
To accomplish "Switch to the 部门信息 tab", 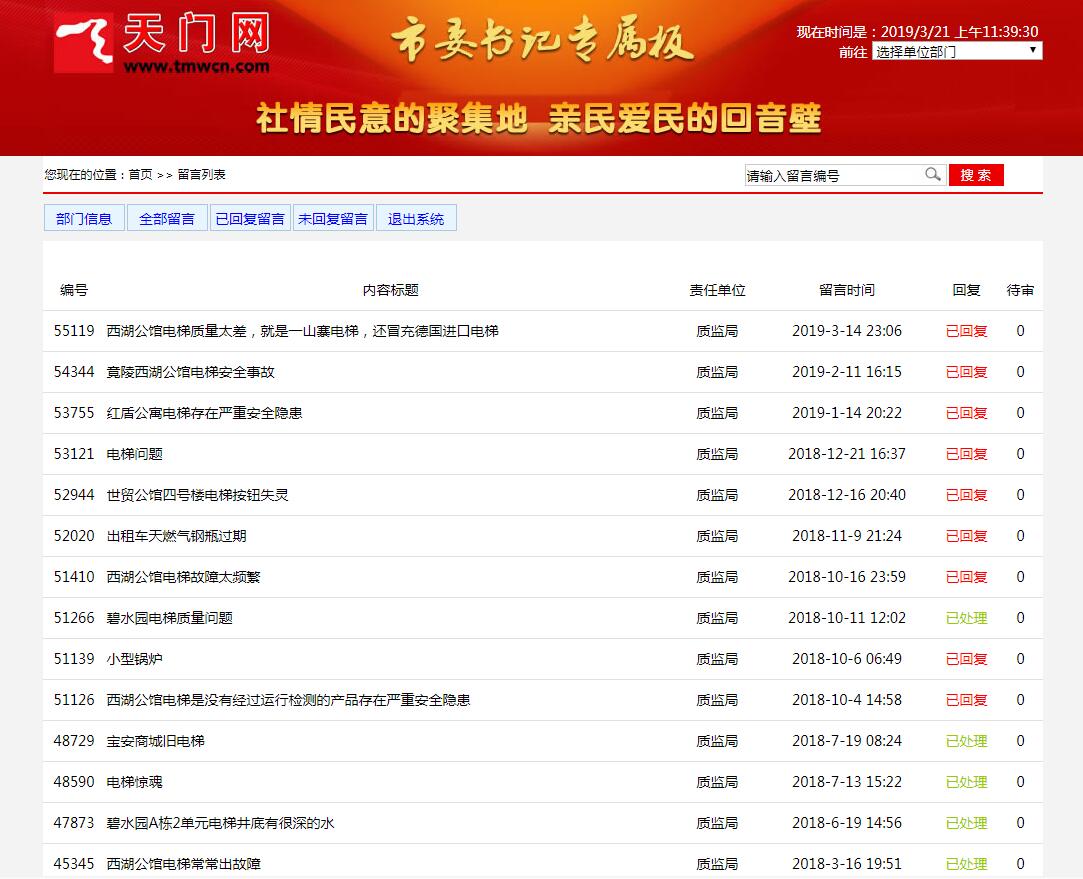I will point(84,218).
